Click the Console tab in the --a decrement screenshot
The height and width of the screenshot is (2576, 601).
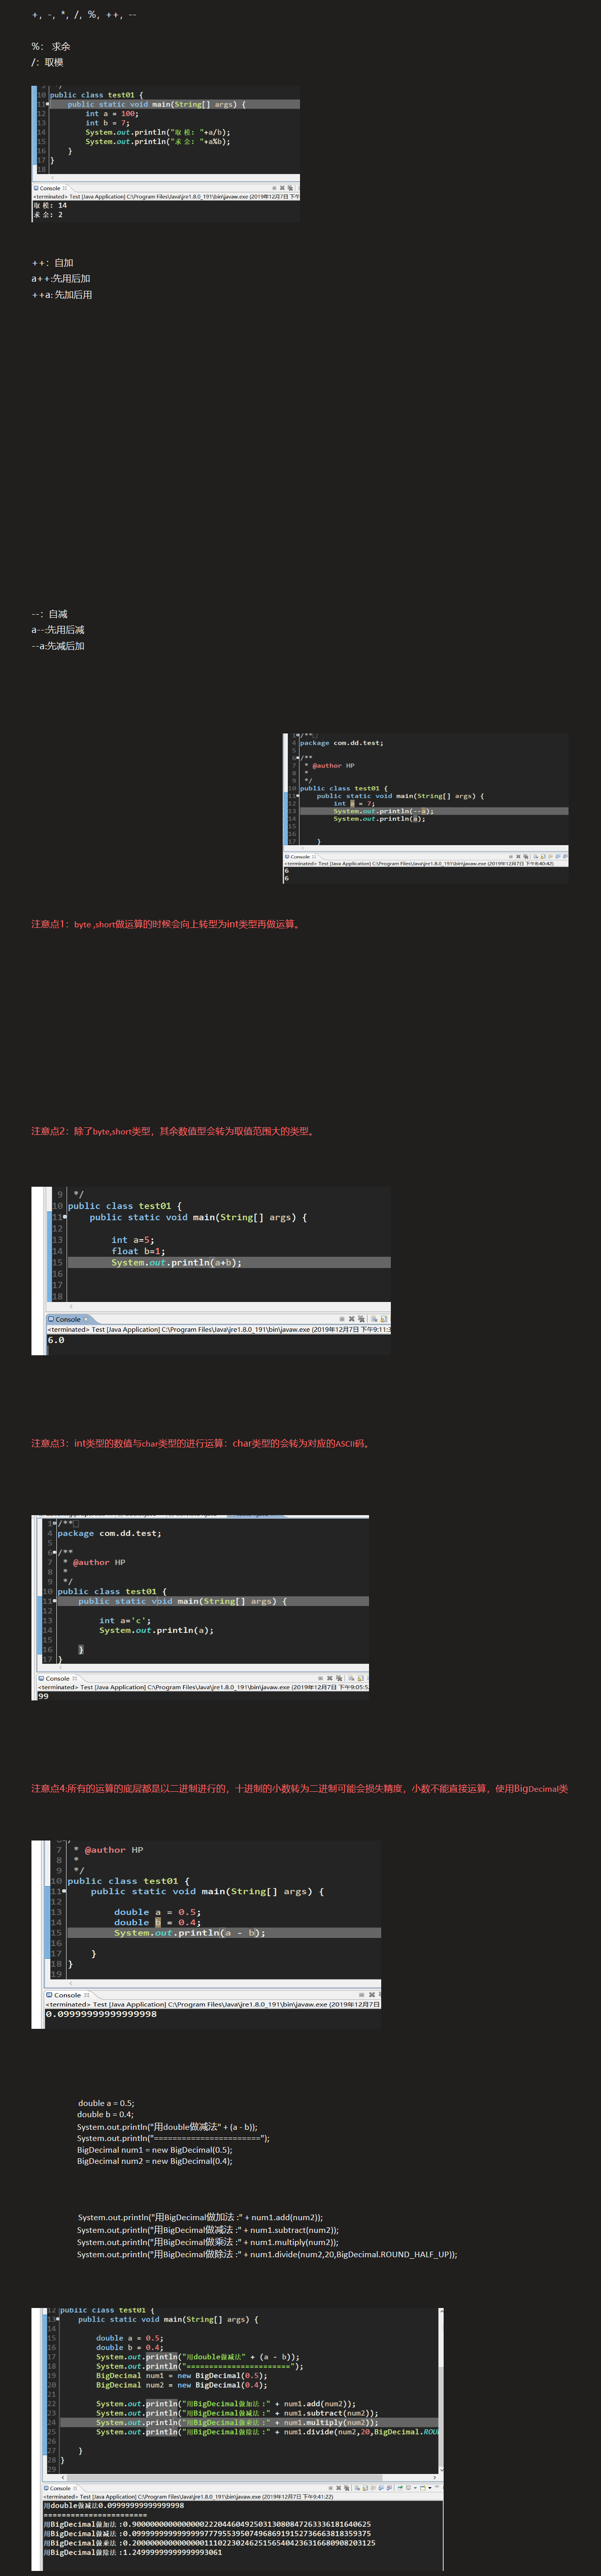pyautogui.click(x=300, y=856)
